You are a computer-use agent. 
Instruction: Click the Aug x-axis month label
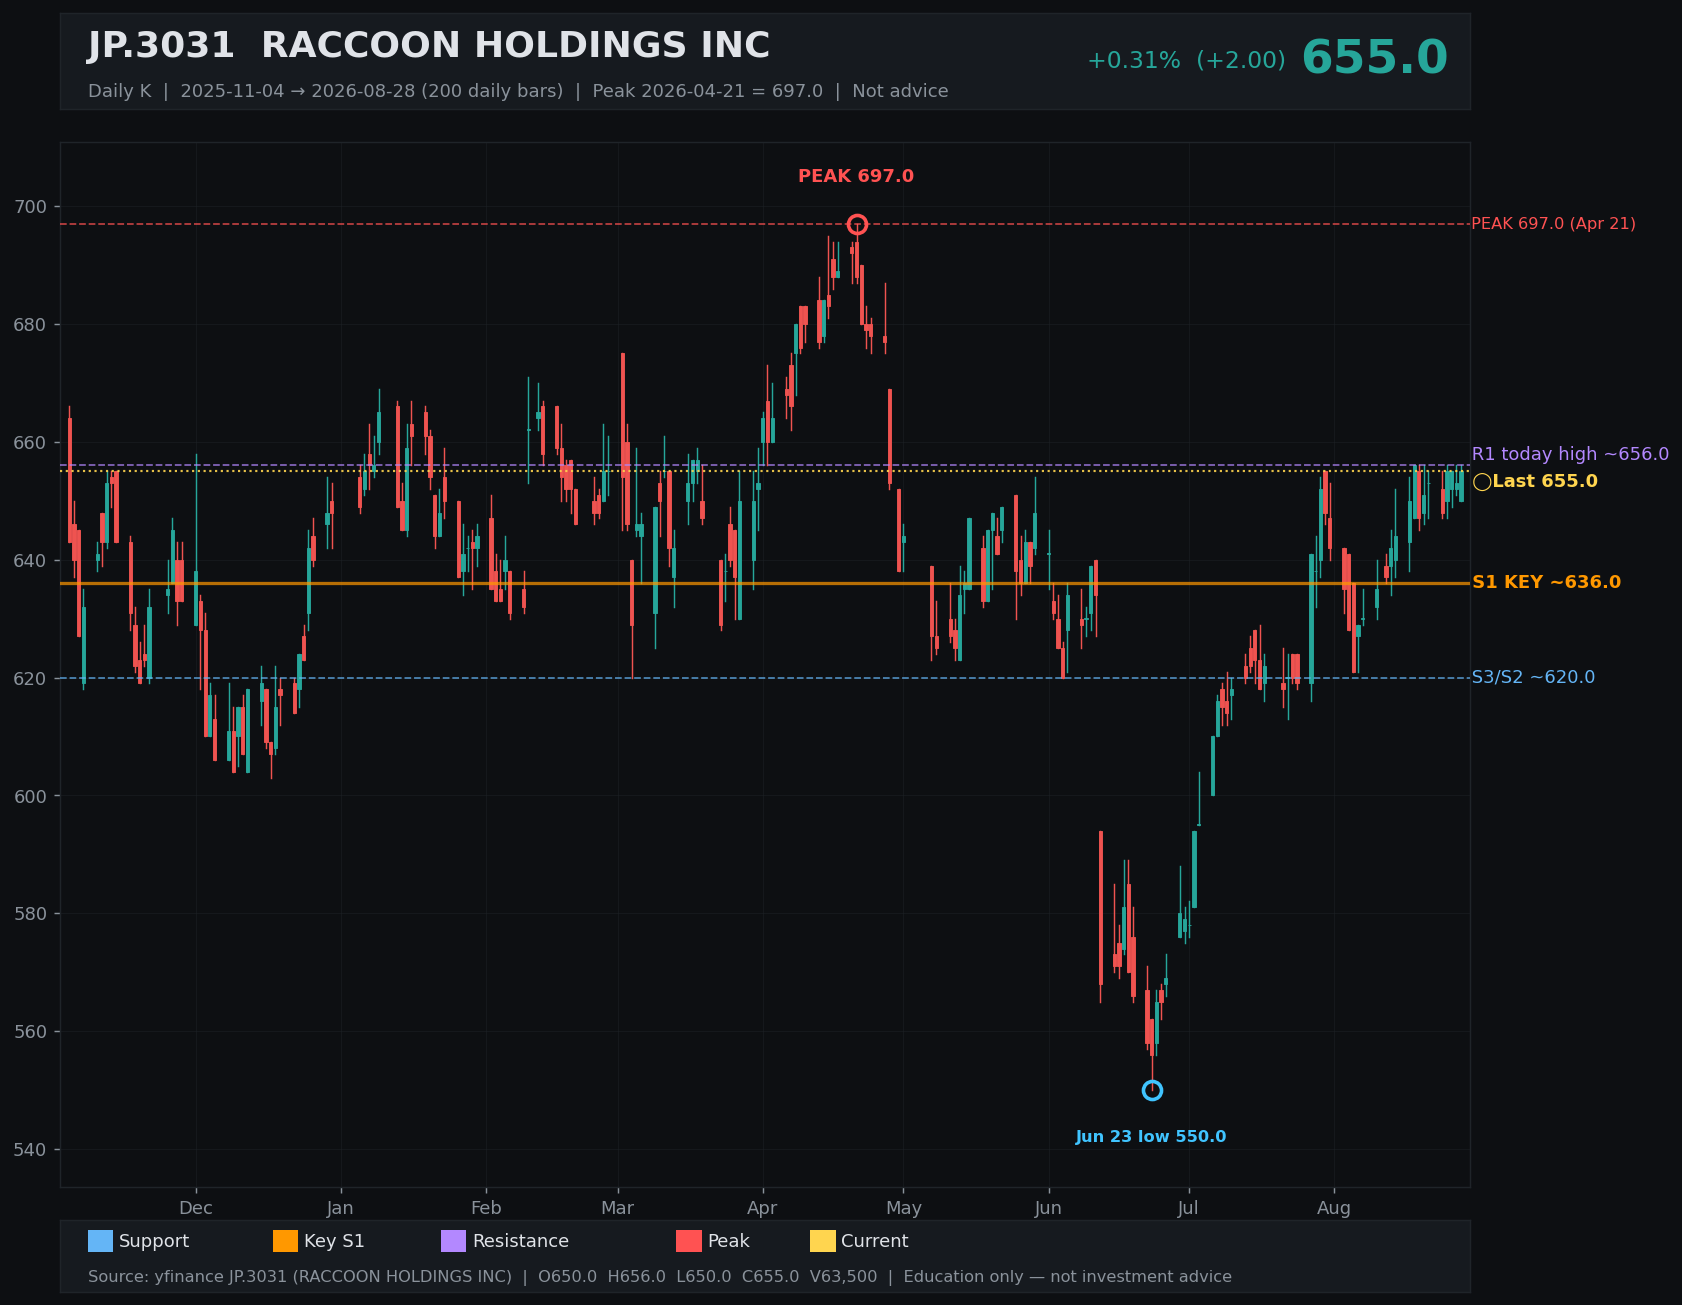tap(1334, 1208)
